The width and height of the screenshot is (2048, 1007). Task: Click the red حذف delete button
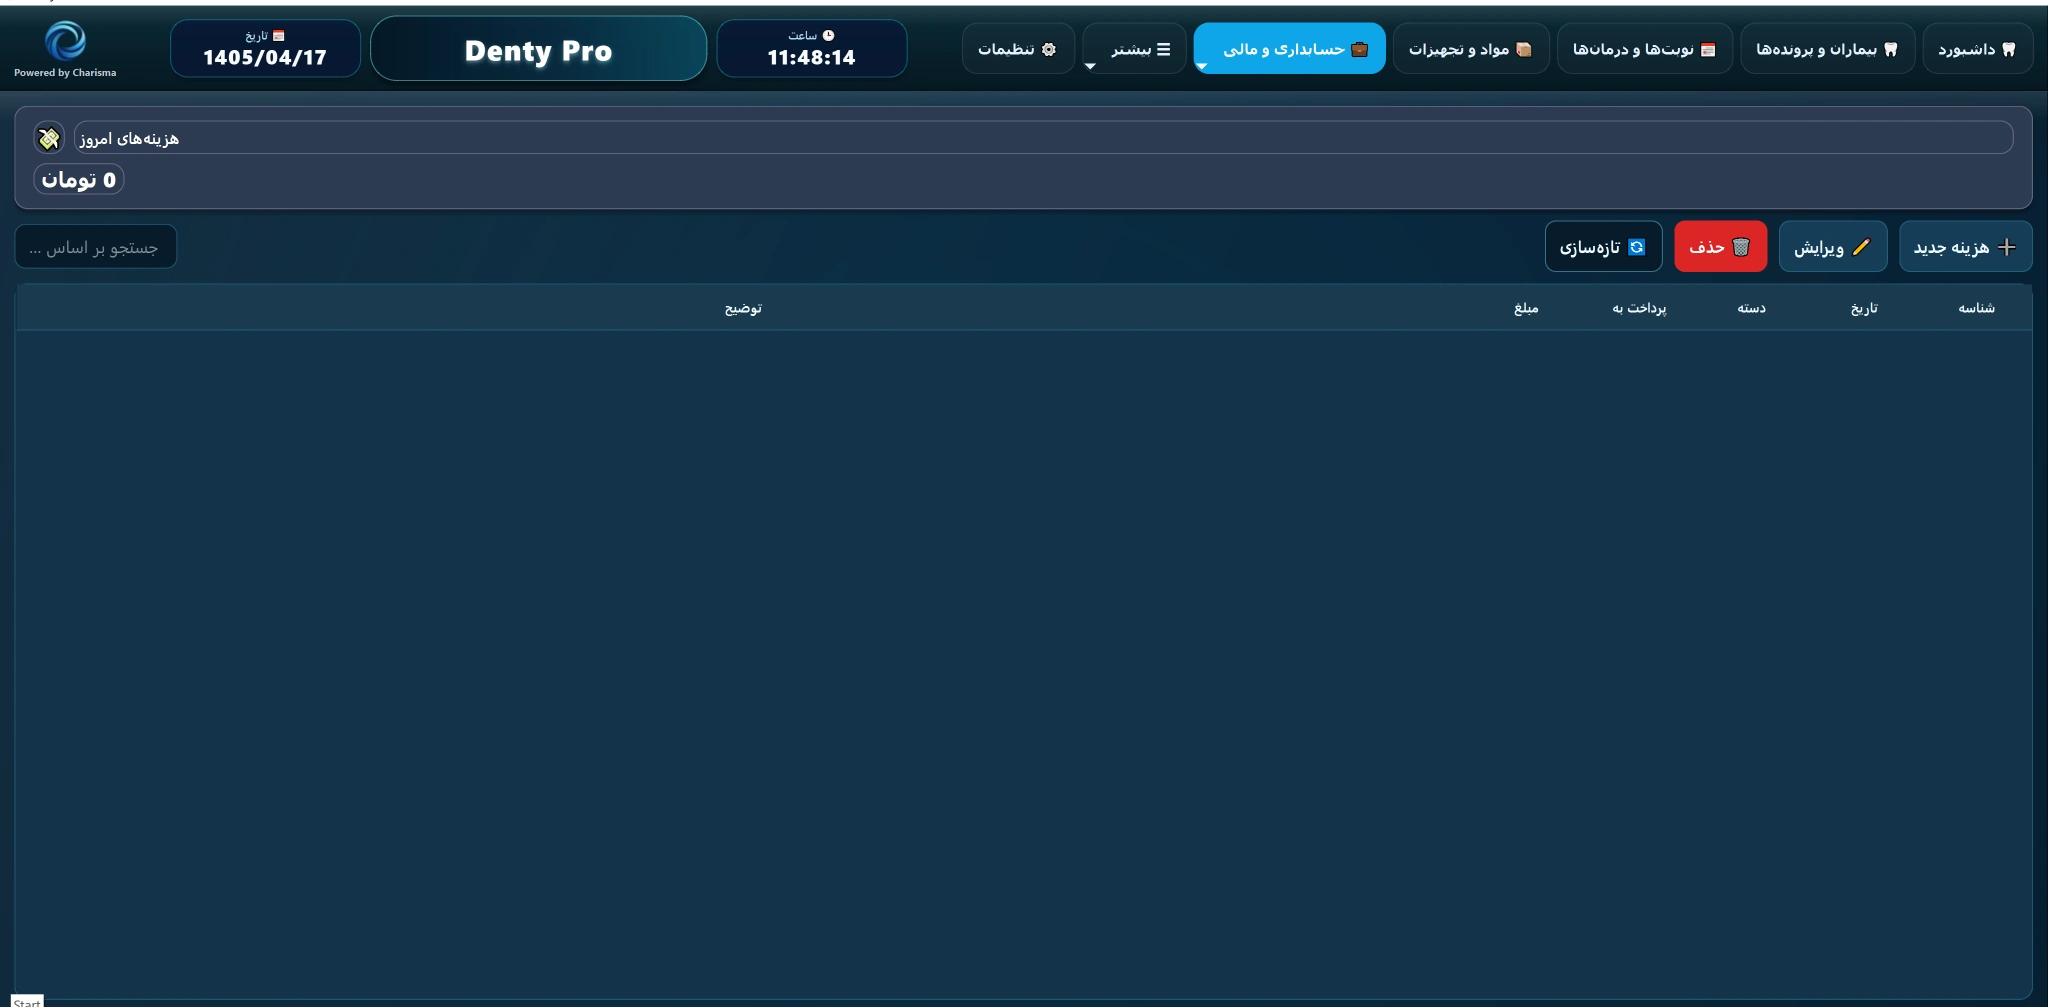click(x=1720, y=247)
